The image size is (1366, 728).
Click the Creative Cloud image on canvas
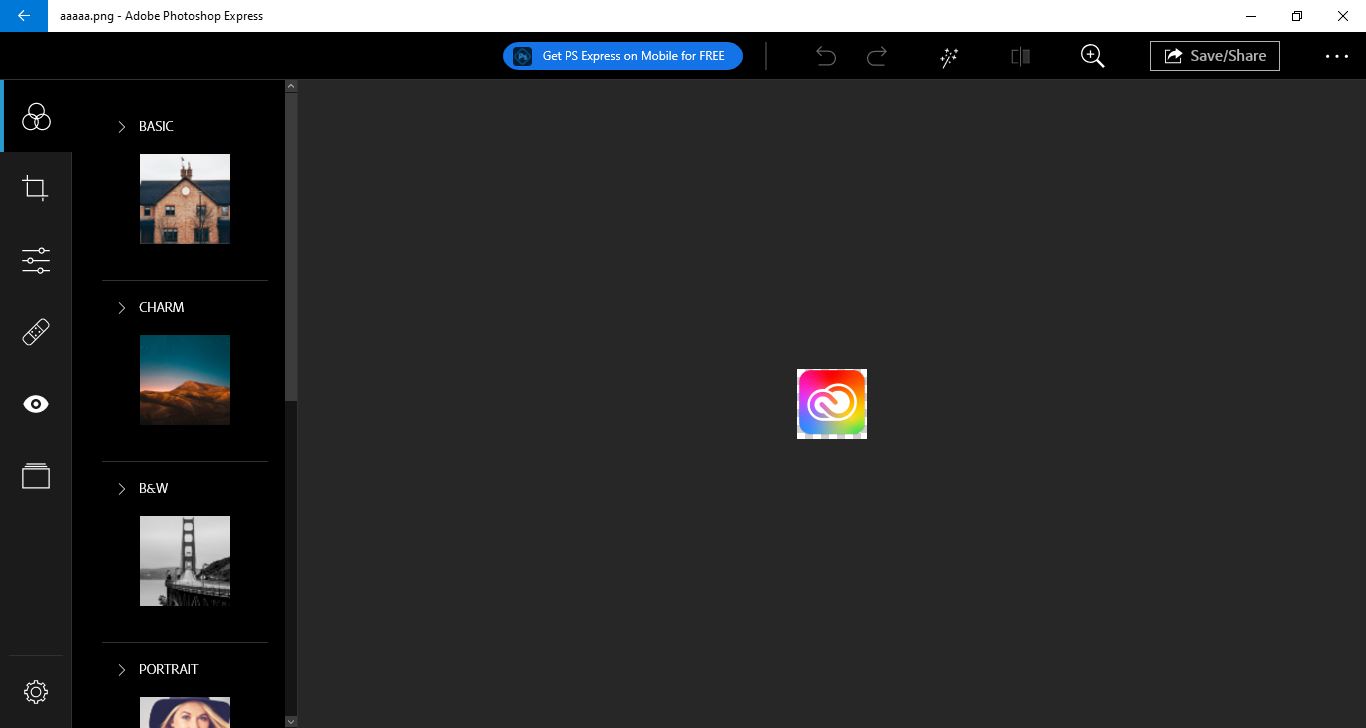point(832,404)
